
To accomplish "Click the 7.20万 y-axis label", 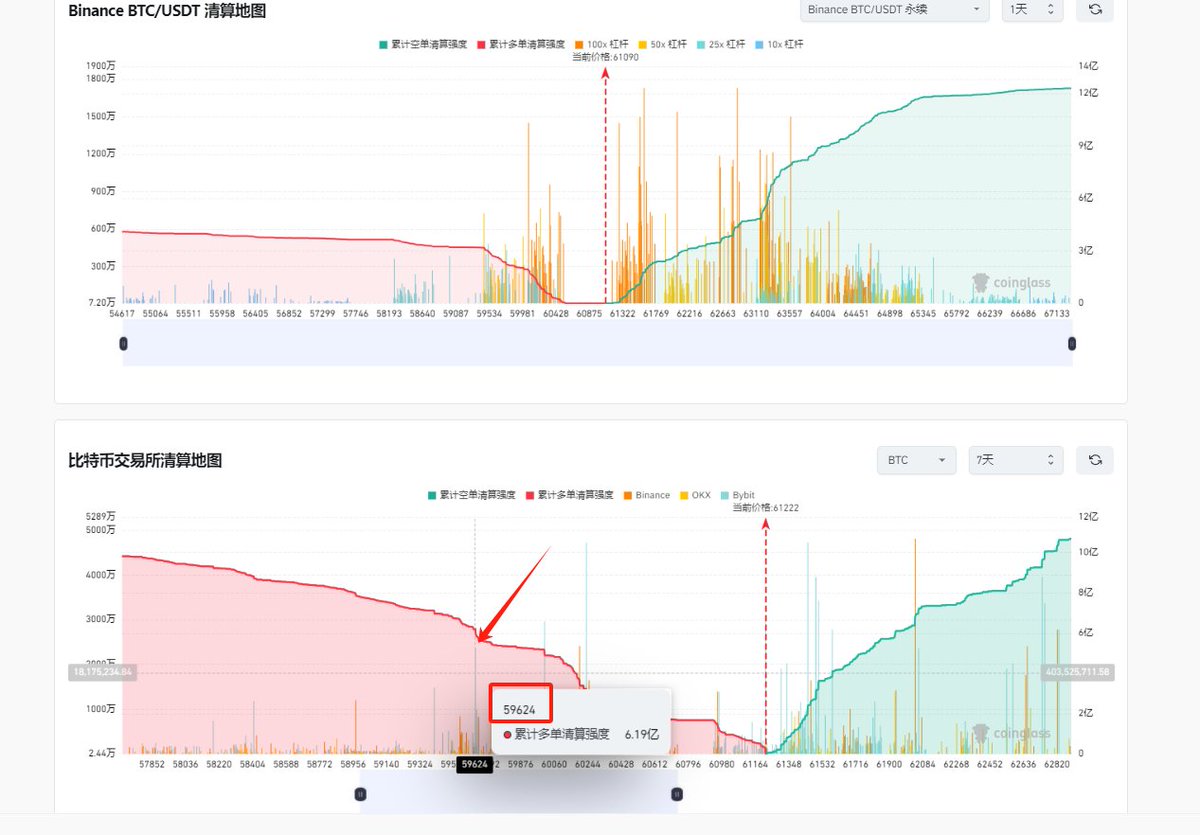I will pyautogui.click(x=103, y=302).
